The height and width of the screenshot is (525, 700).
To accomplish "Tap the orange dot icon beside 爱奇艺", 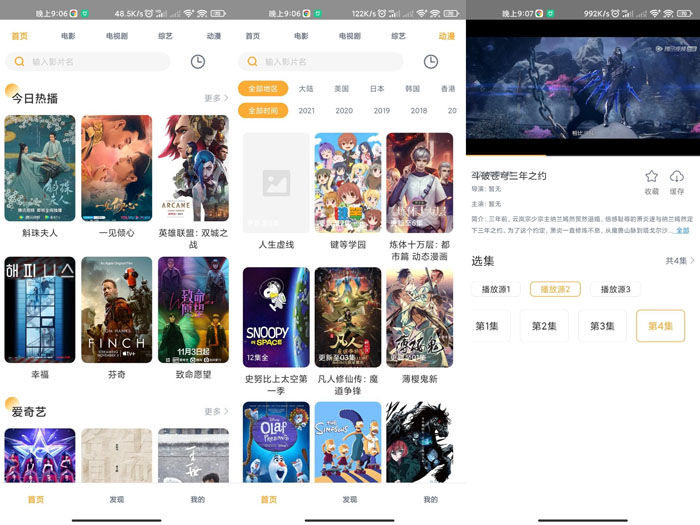I will 11,404.
